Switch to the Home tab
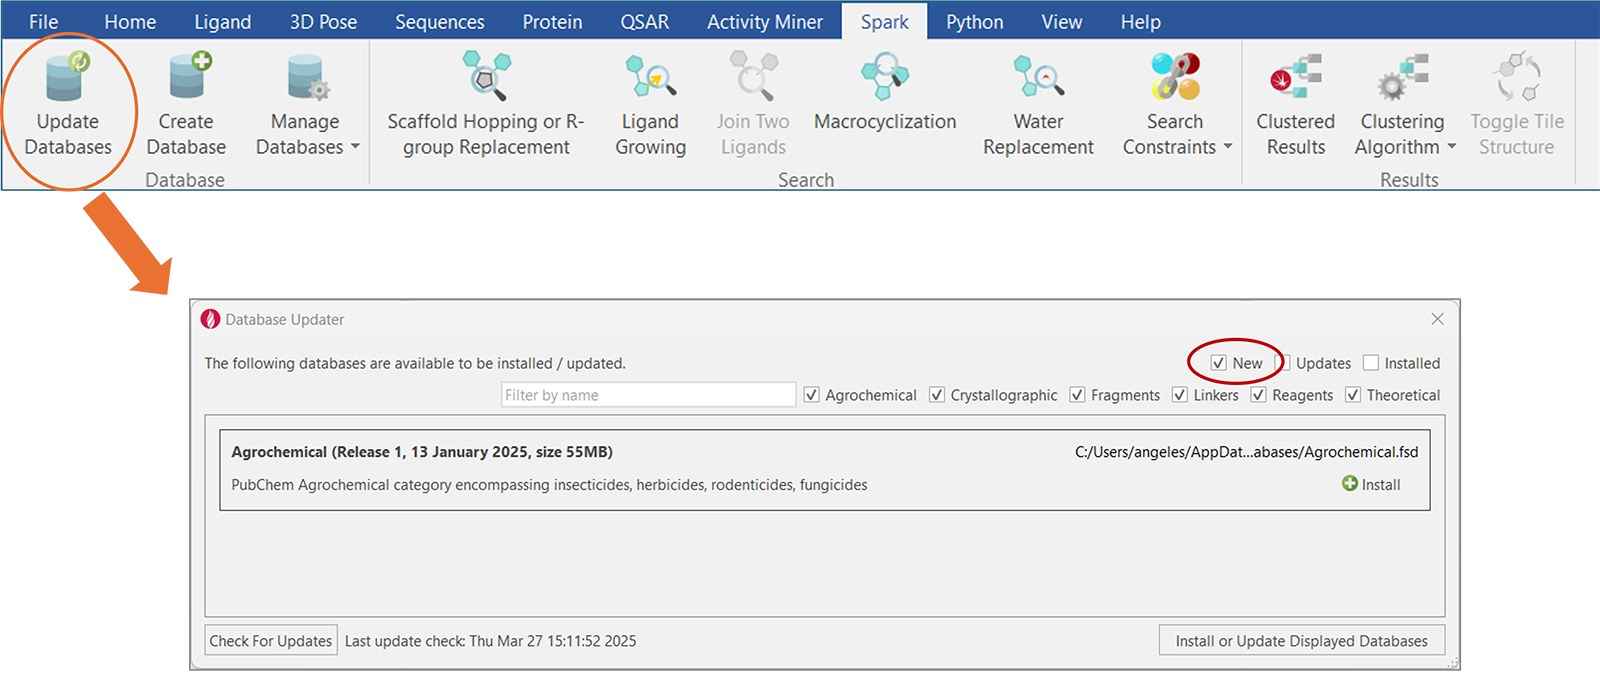This screenshot has height=693, width=1600. point(130,22)
